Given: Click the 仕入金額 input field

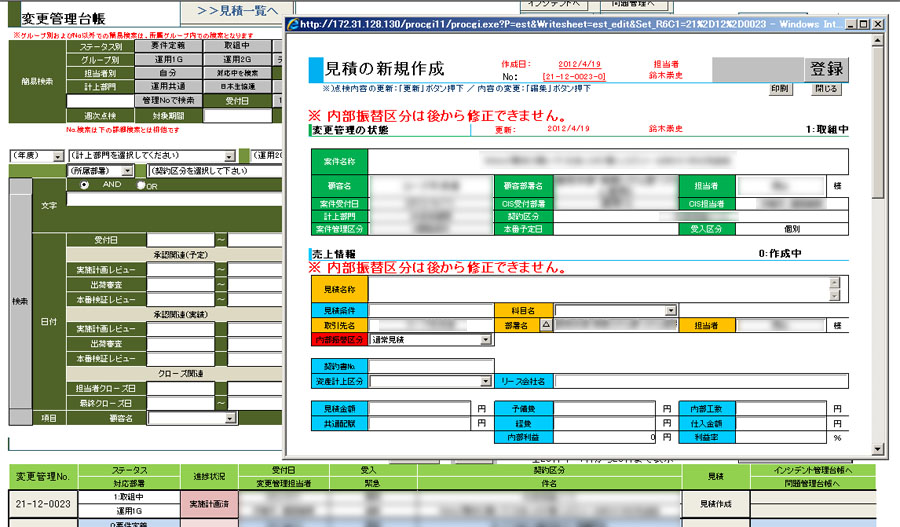Looking at the screenshot, I should [x=781, y=424].
